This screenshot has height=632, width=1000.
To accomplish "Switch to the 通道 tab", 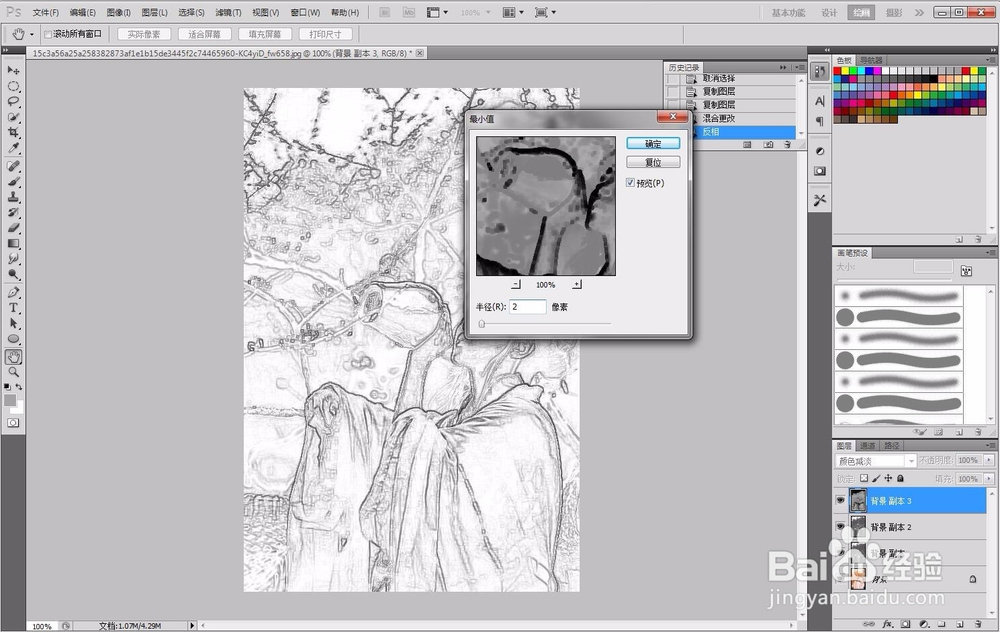I will (x=867, y=445).
